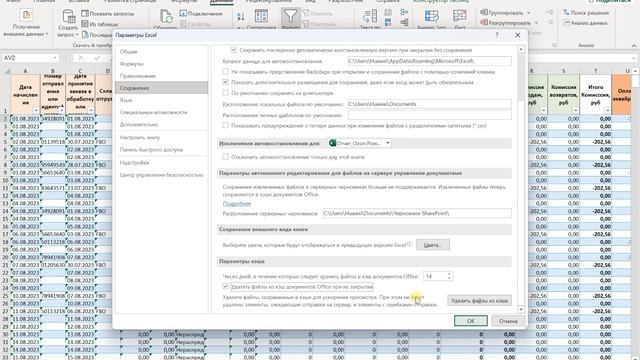This screenshot has height=360, width=640.
Task: Click Поиск решения in the ribbon
Action: pos(586,13)
